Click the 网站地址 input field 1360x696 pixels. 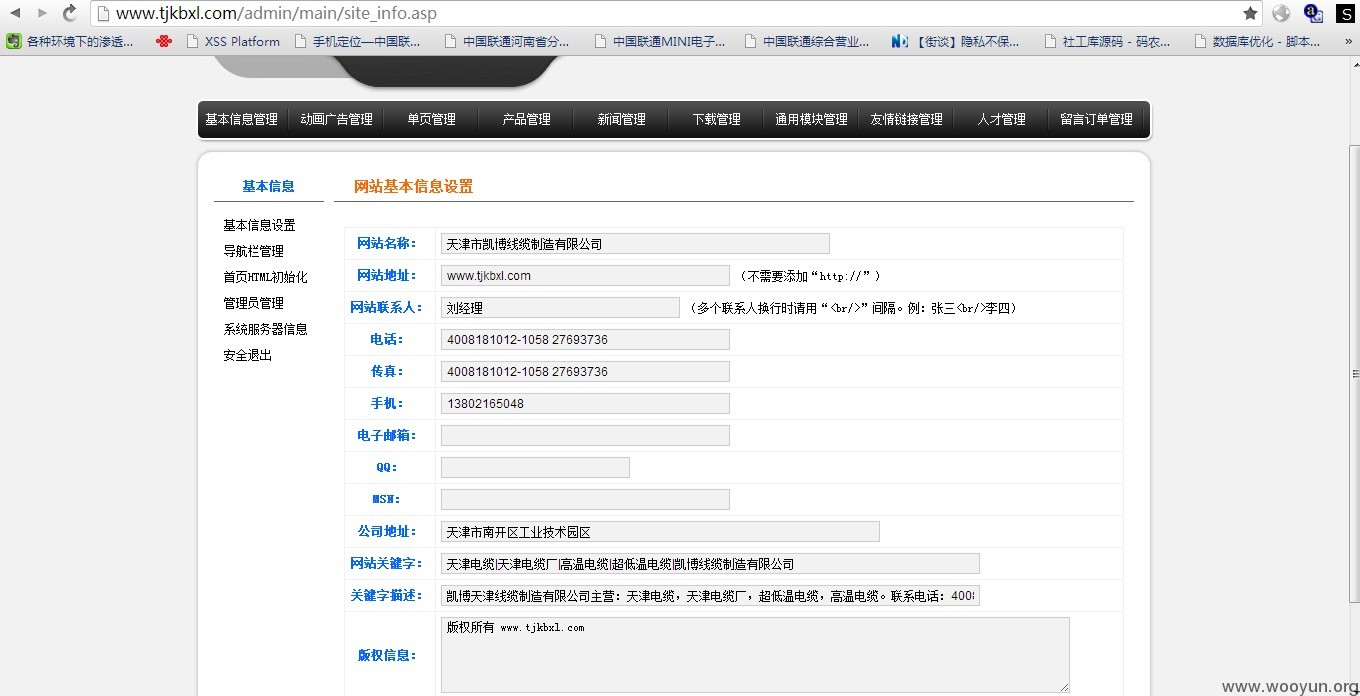585,276
